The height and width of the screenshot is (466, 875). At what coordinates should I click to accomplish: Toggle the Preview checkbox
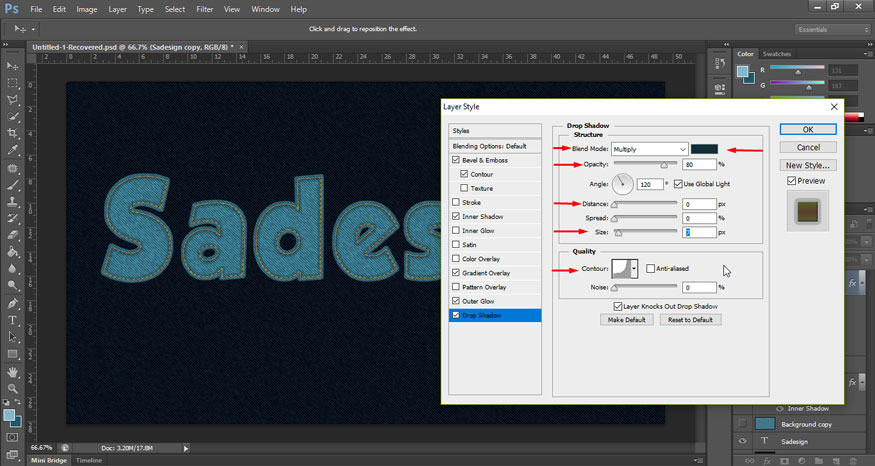(791, 181)
